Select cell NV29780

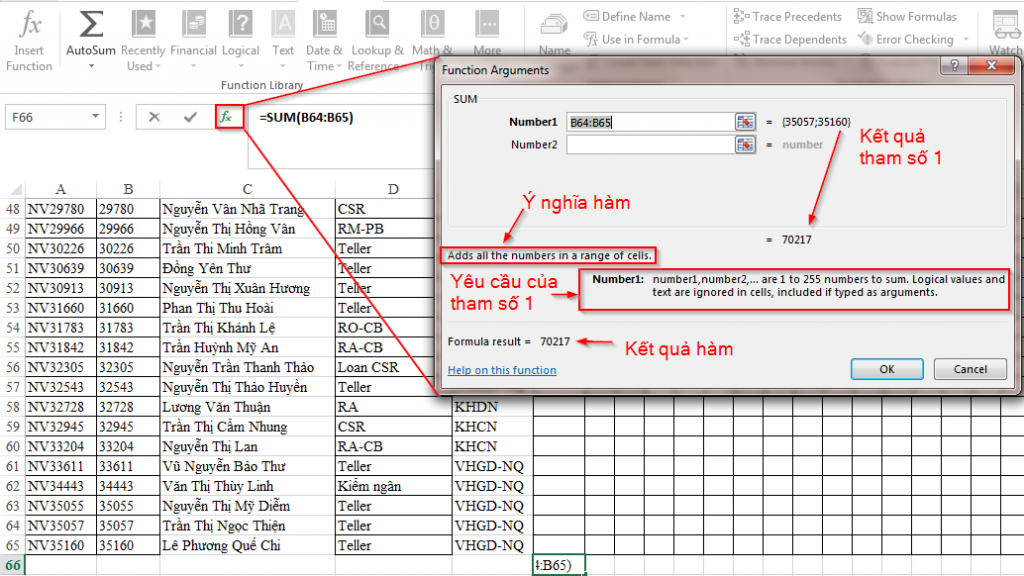(x=61, y=209)
